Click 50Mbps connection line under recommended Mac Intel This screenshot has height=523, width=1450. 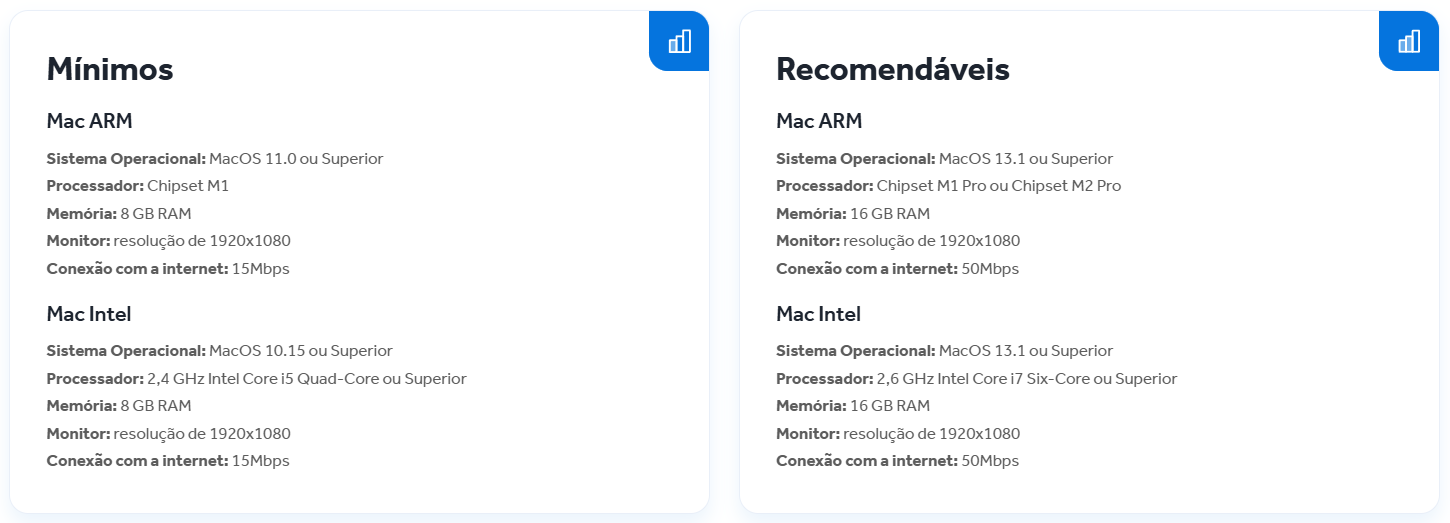pos(898,461)
